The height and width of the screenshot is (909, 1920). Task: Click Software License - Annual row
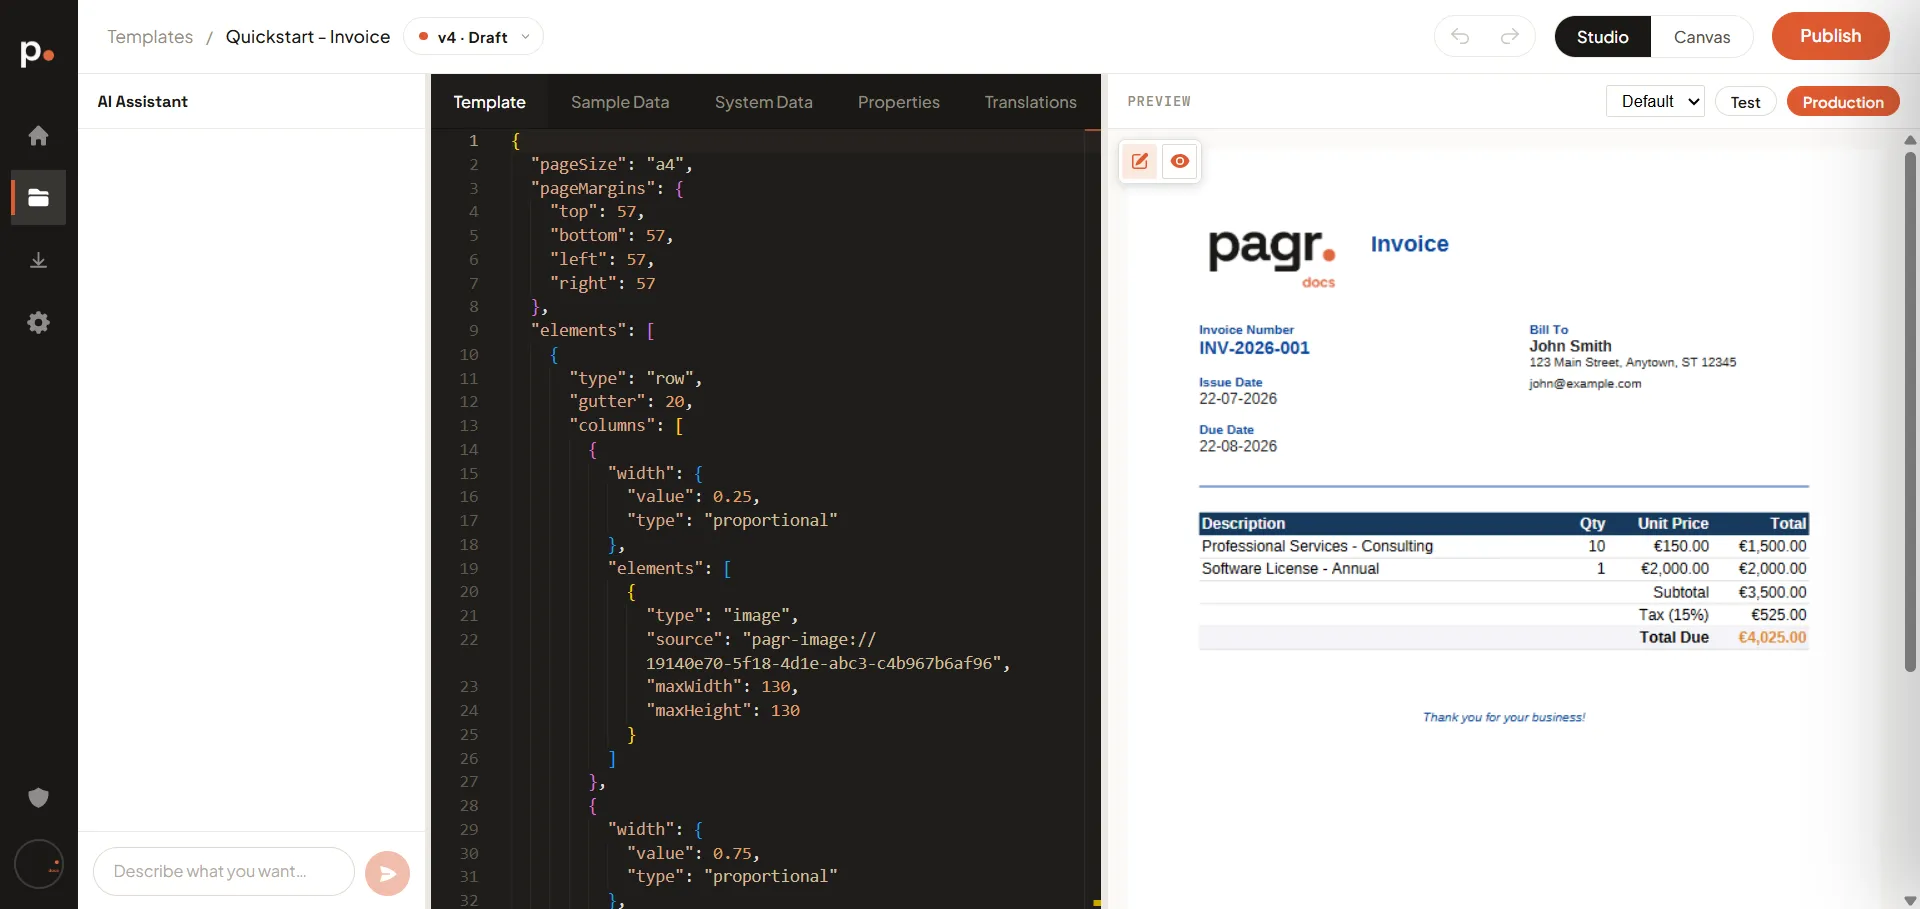1504,568
